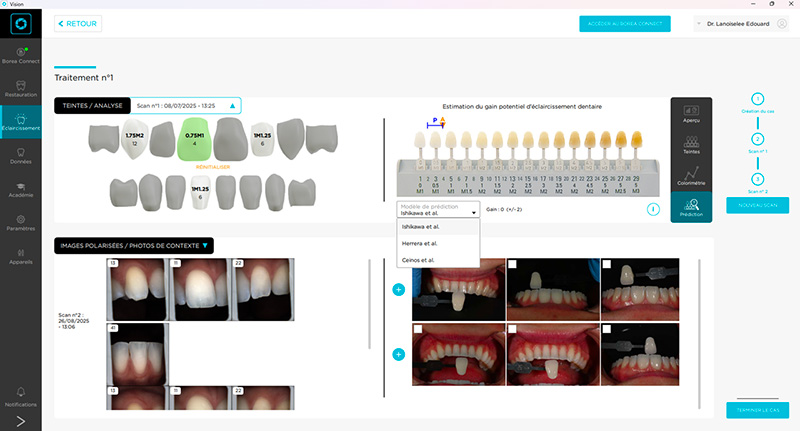Open the Aperçu panel tab
This screenshot has height=431, width=800.
[691, 114]
